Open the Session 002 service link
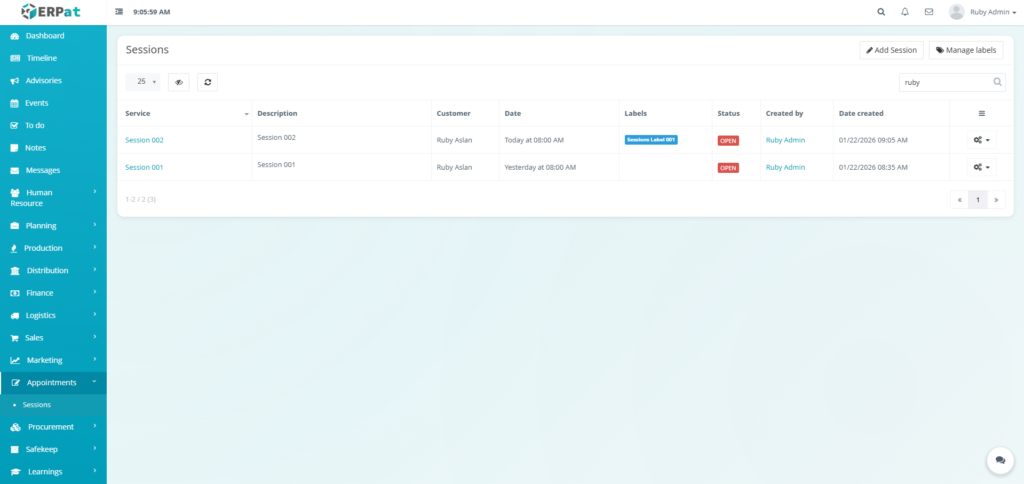Viewport: 1024px width, 484px height. point(144,140)
